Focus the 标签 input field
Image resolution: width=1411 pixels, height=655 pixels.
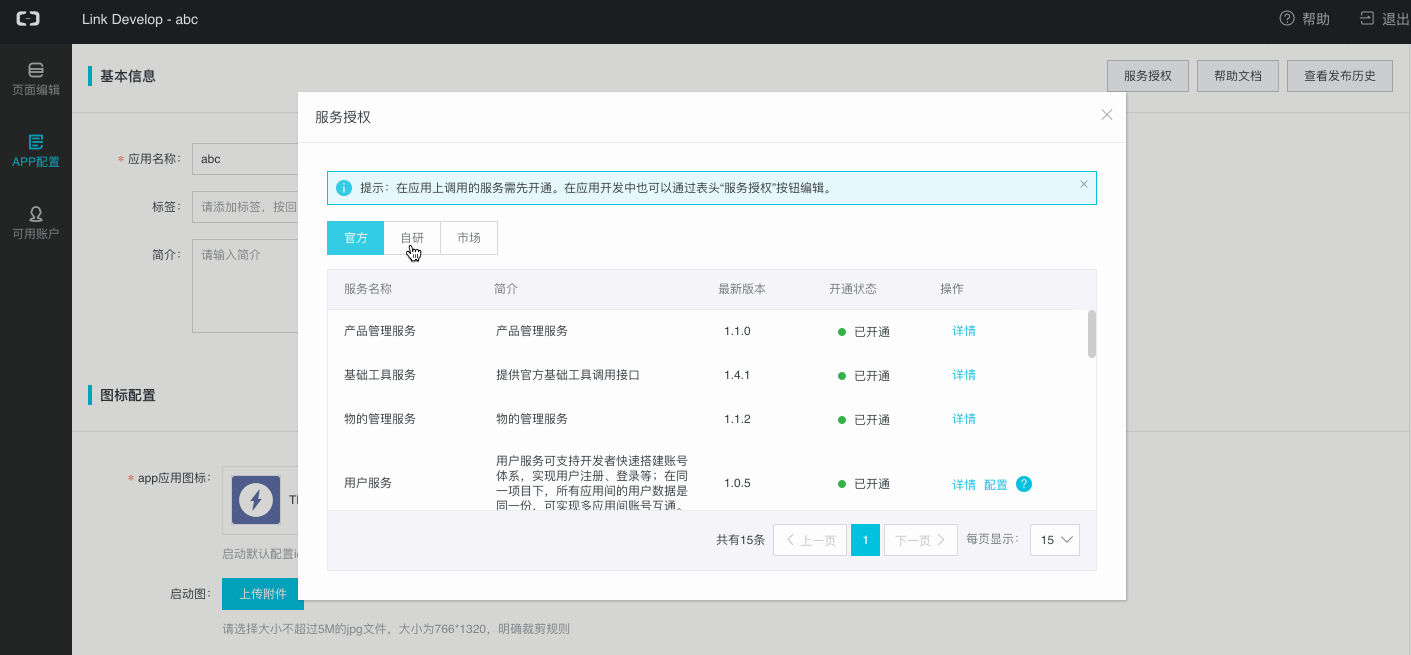245,207
